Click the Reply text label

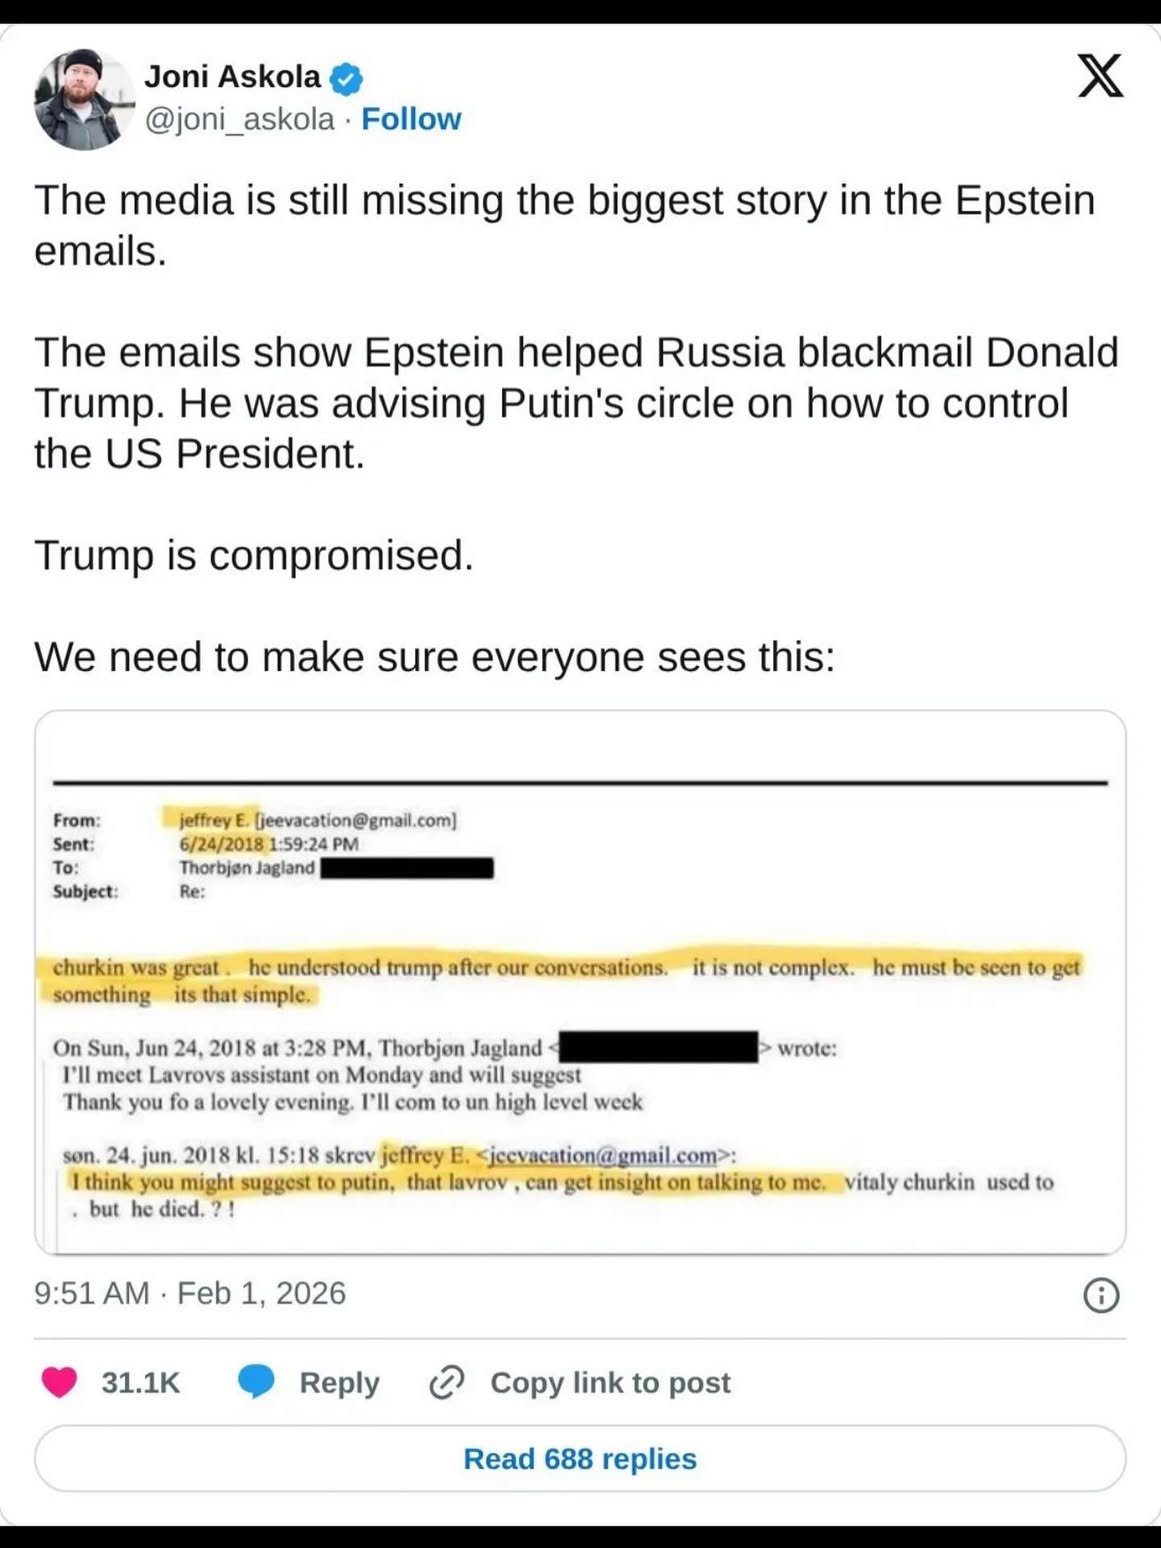[x=339, y=1382]
